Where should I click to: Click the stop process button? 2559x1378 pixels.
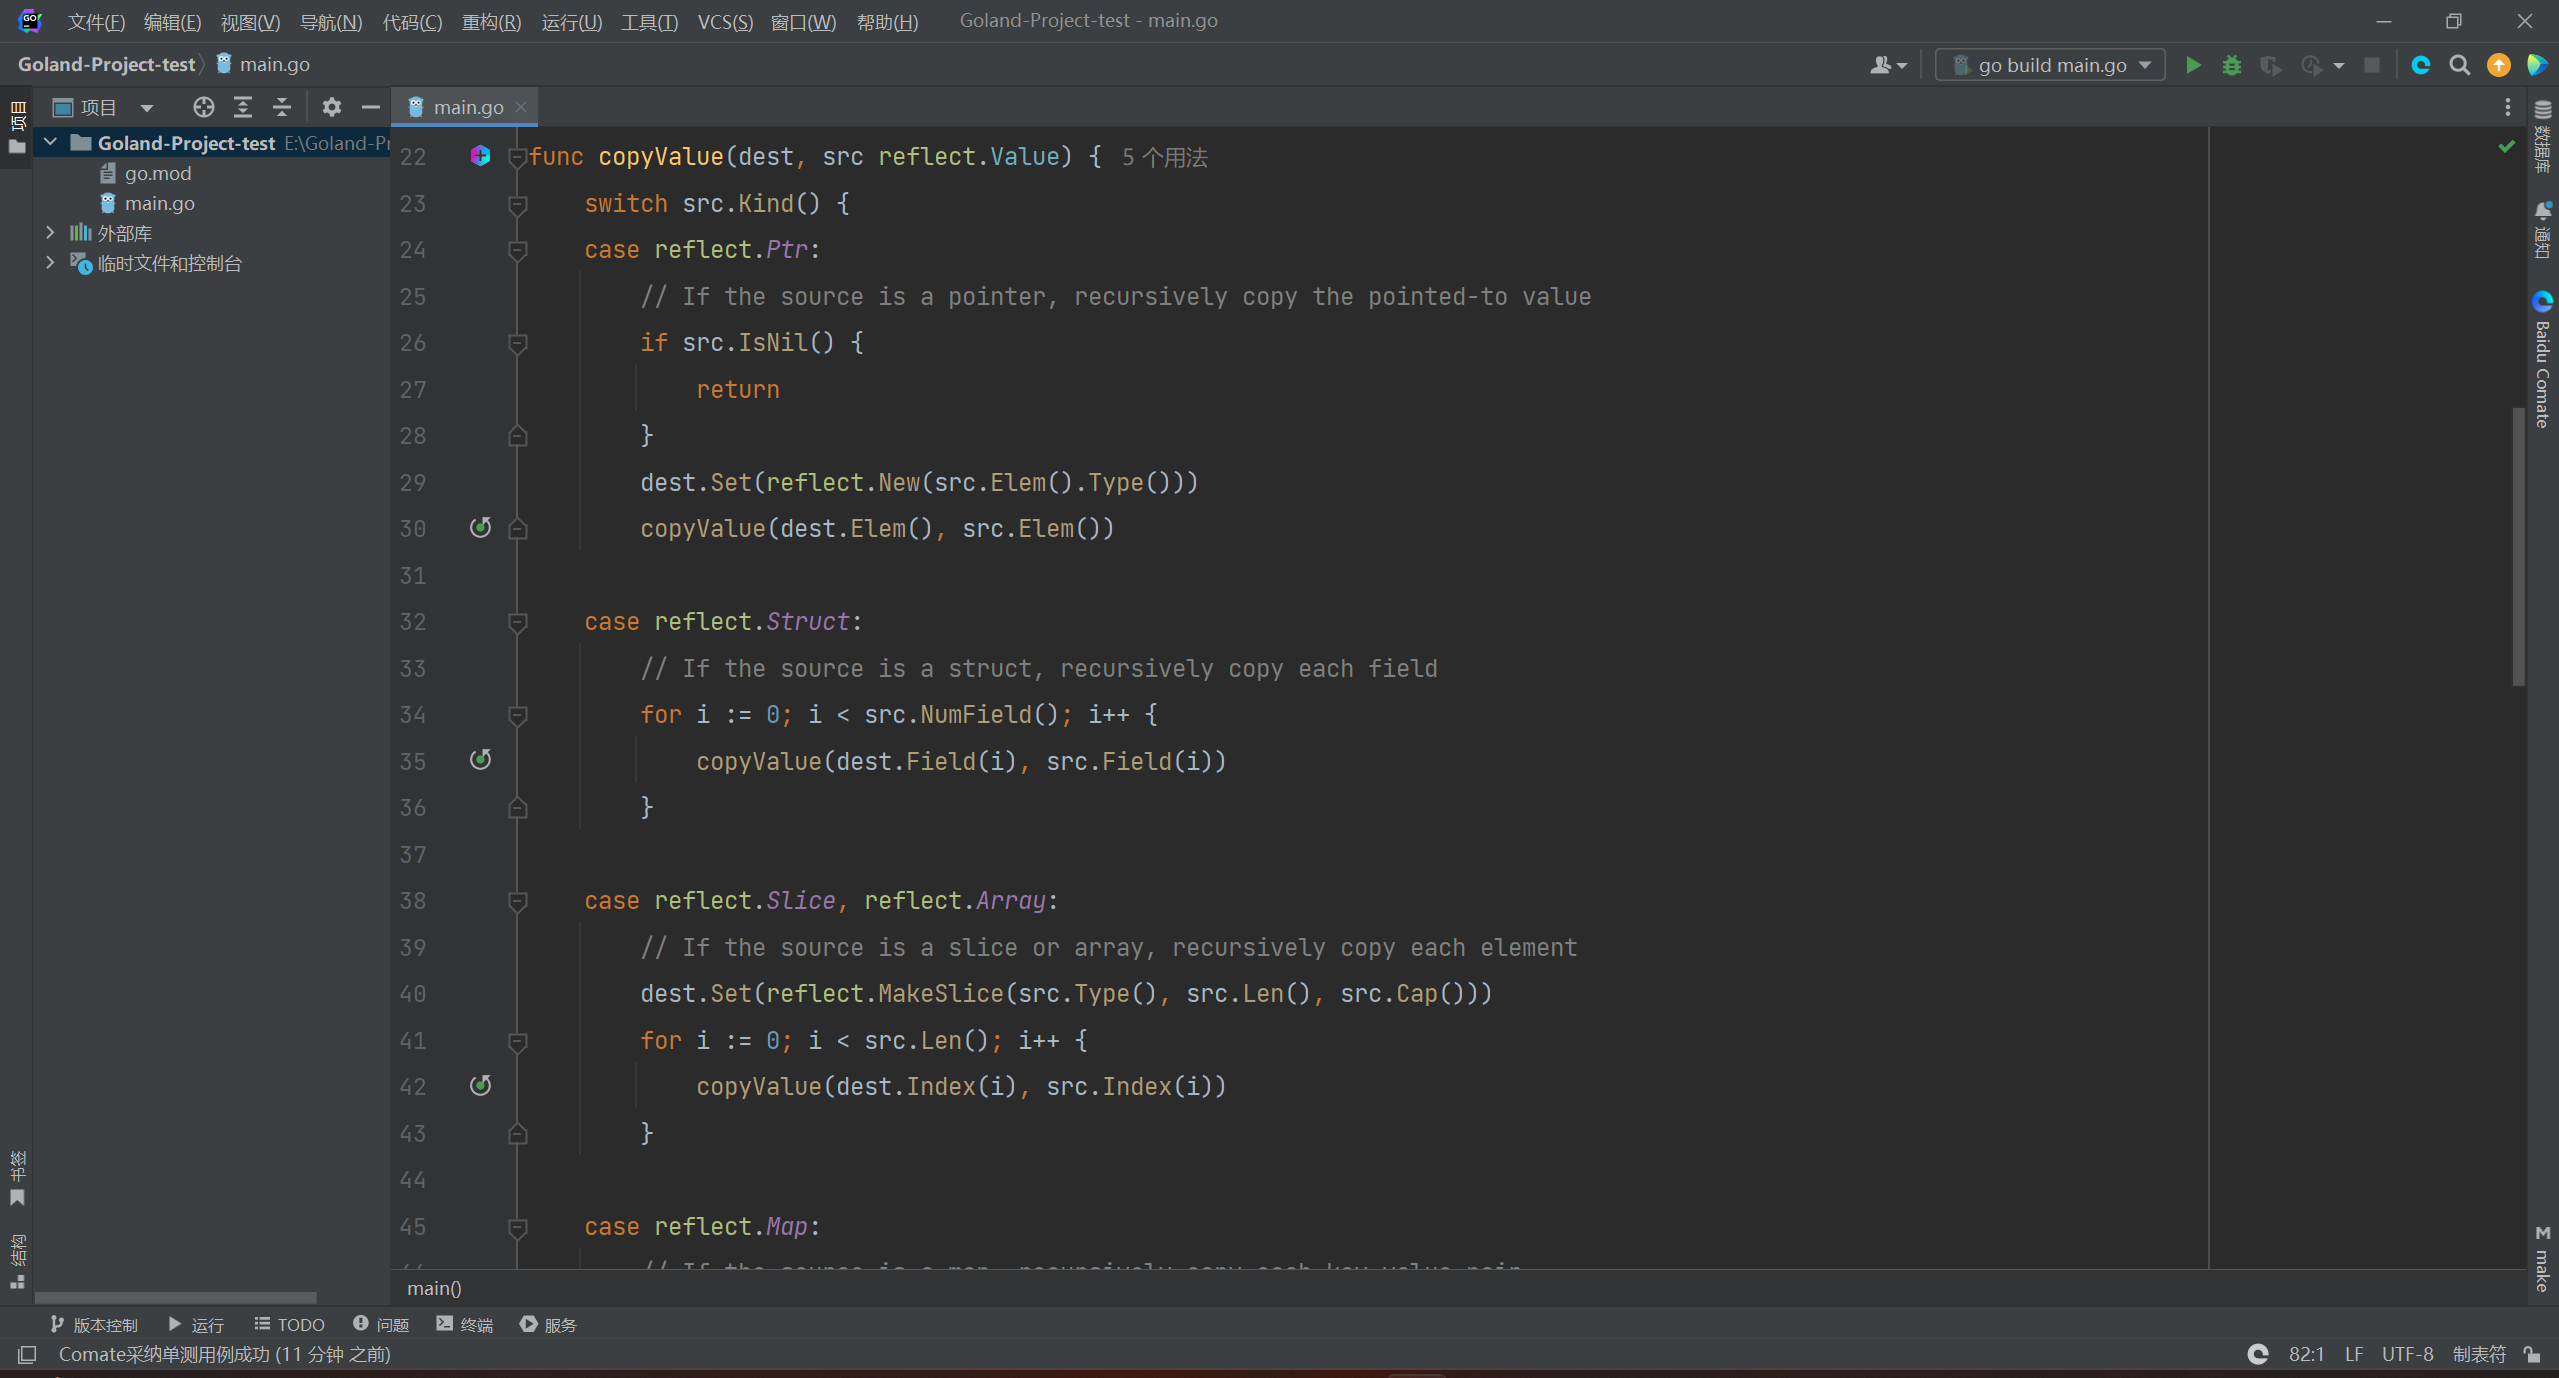coord(2371,65)
